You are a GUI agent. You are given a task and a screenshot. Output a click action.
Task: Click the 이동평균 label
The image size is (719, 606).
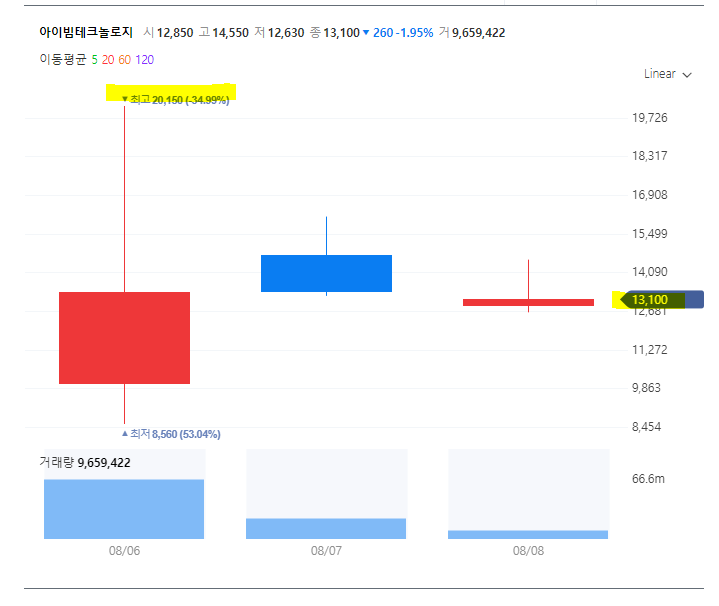(x=63, y=60)
